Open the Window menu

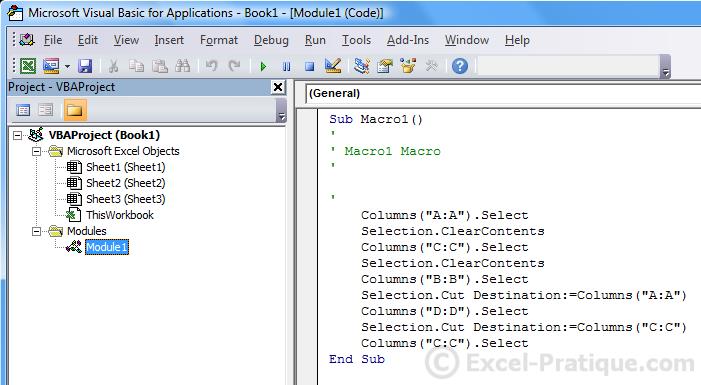[467, 40]
